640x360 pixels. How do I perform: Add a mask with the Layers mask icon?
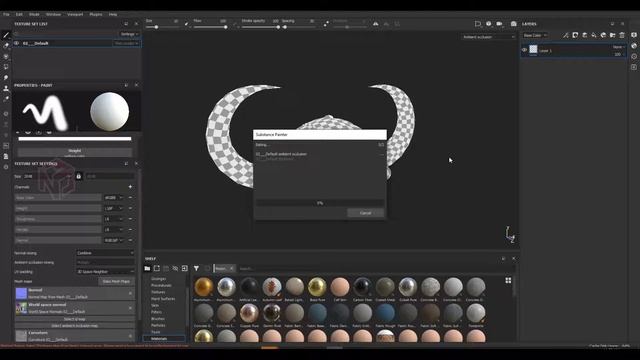coord(575,36)
